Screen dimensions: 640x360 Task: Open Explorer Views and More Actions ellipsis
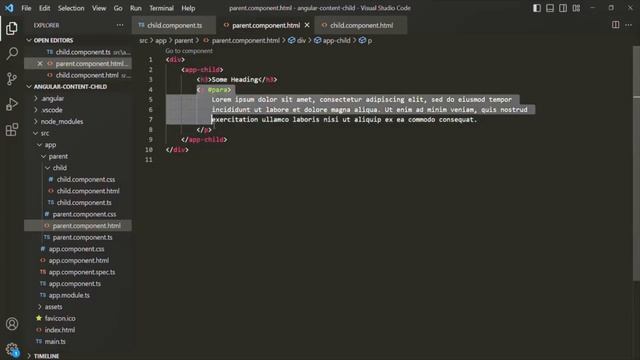click(x=120, y=25)
